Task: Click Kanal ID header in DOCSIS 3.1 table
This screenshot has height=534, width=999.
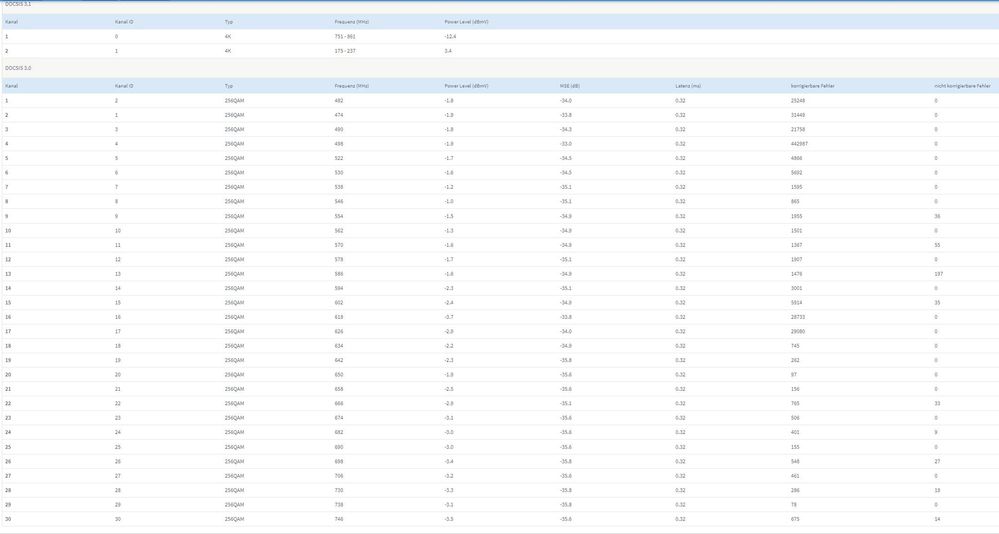Action: 124,22
